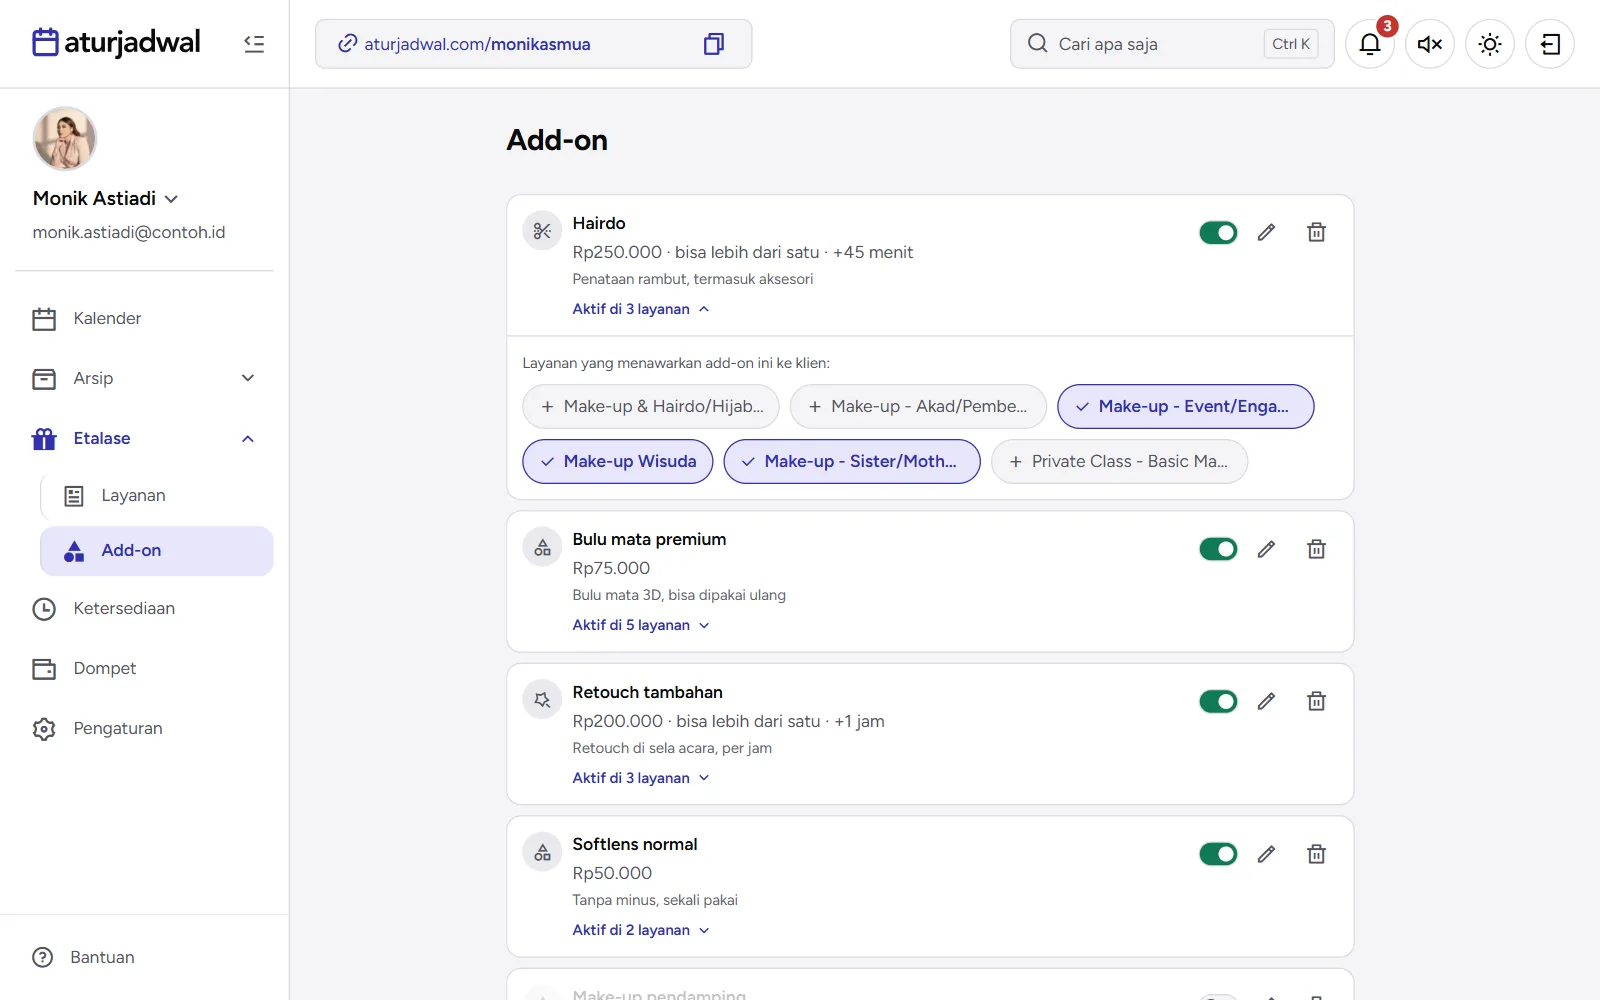Delete the Bulu mata premium add-on
The width and height of the screenshot is (1600, 1000).
[x=1316, y=549]
